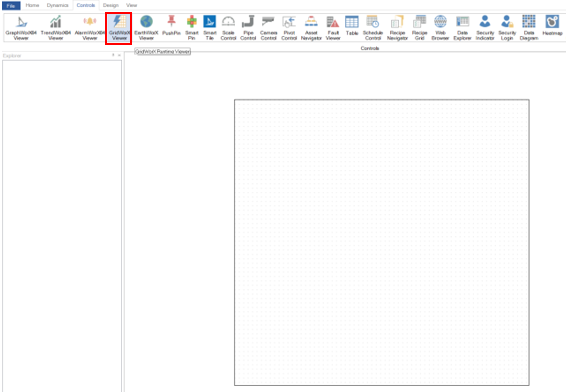Screen dimensions: 566x392
Task: Close the Explorer panel
Action: tap(119, 55)
